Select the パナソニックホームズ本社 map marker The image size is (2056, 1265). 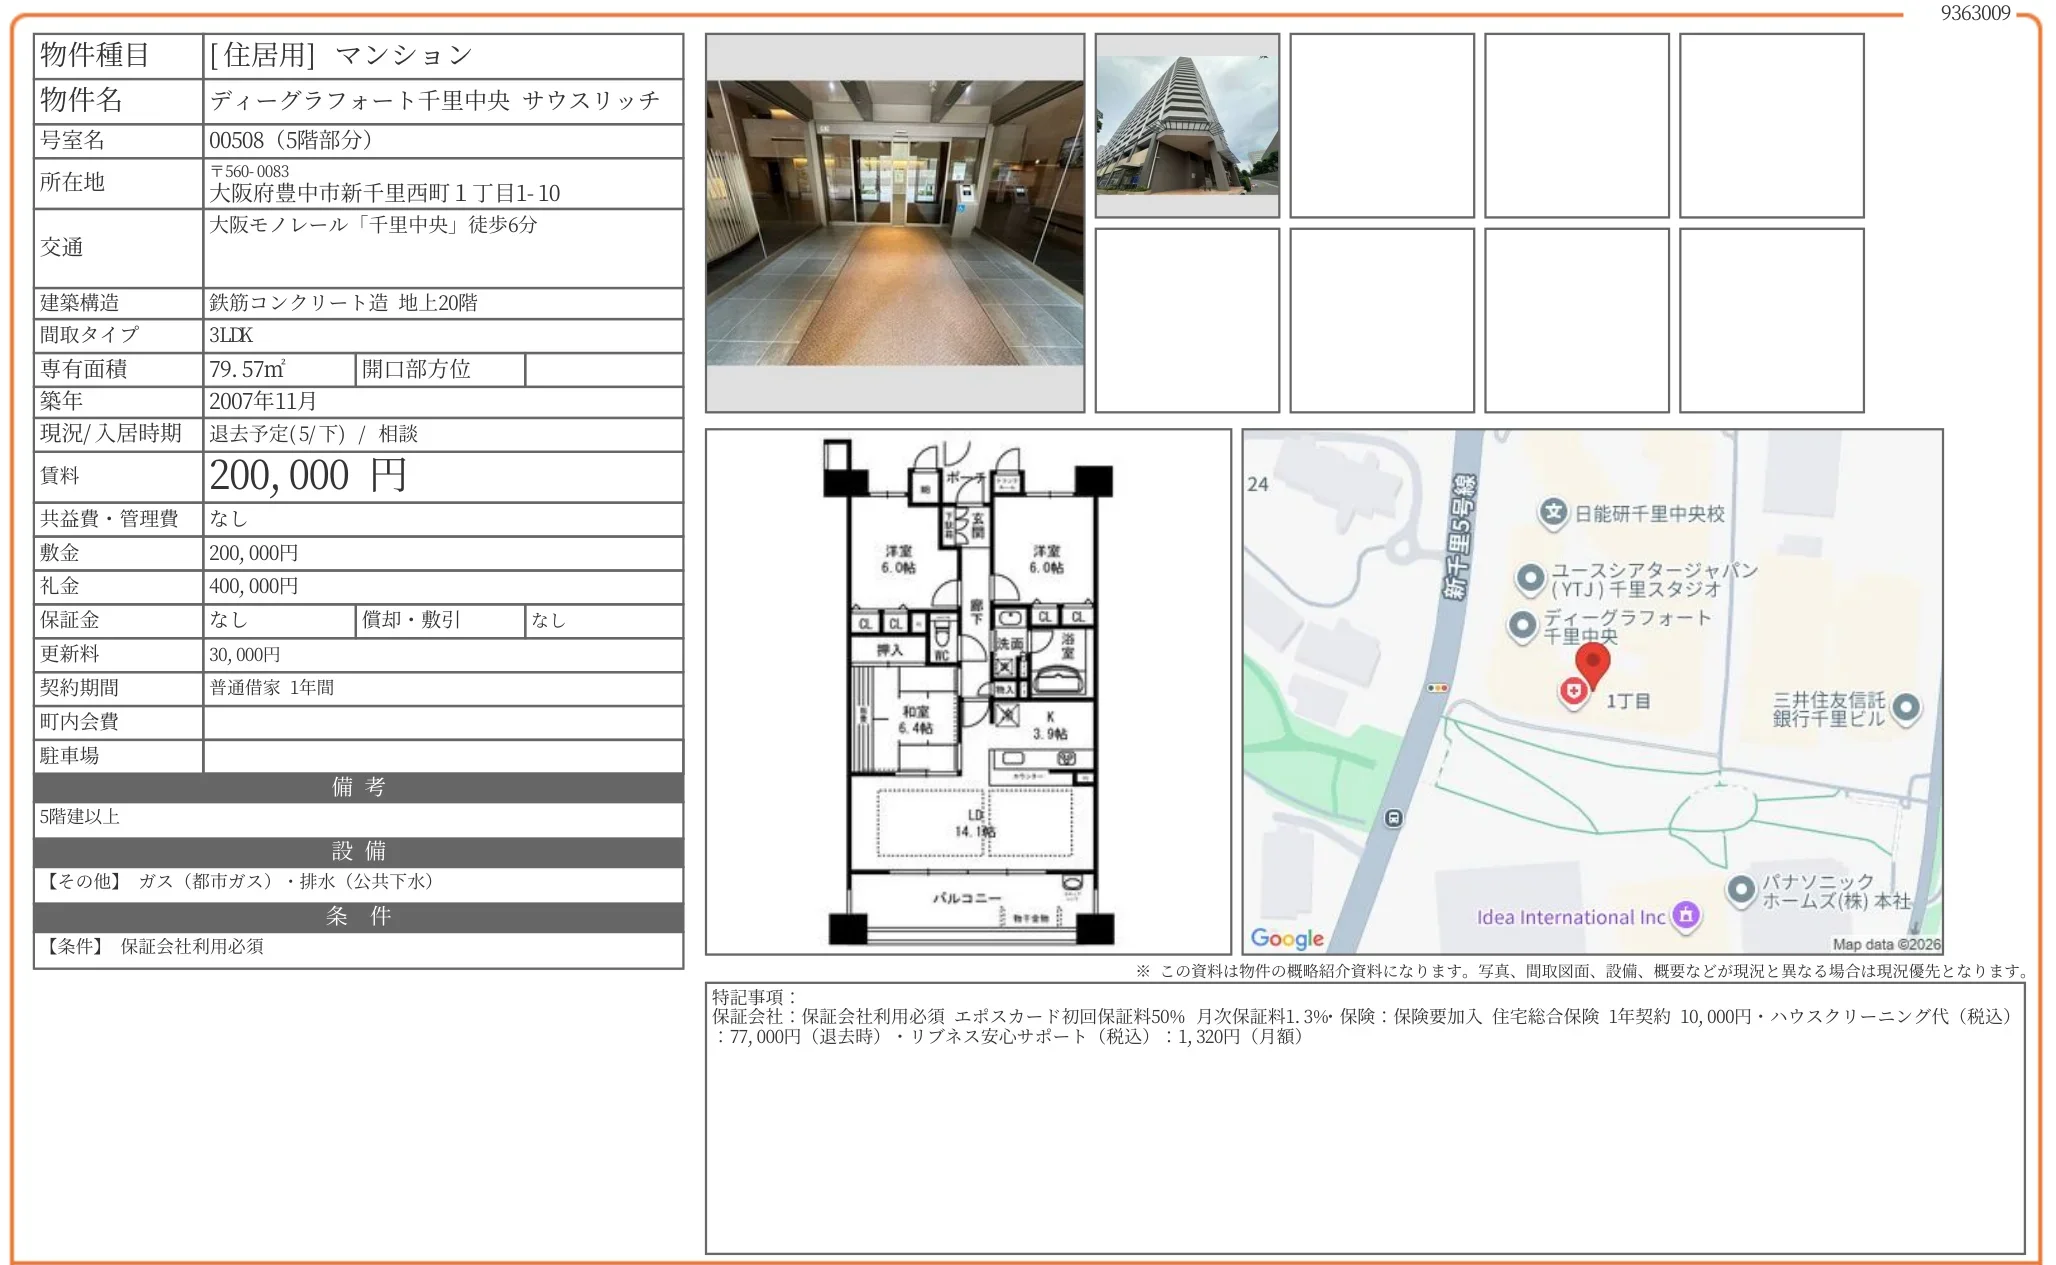click(1741, 888)
